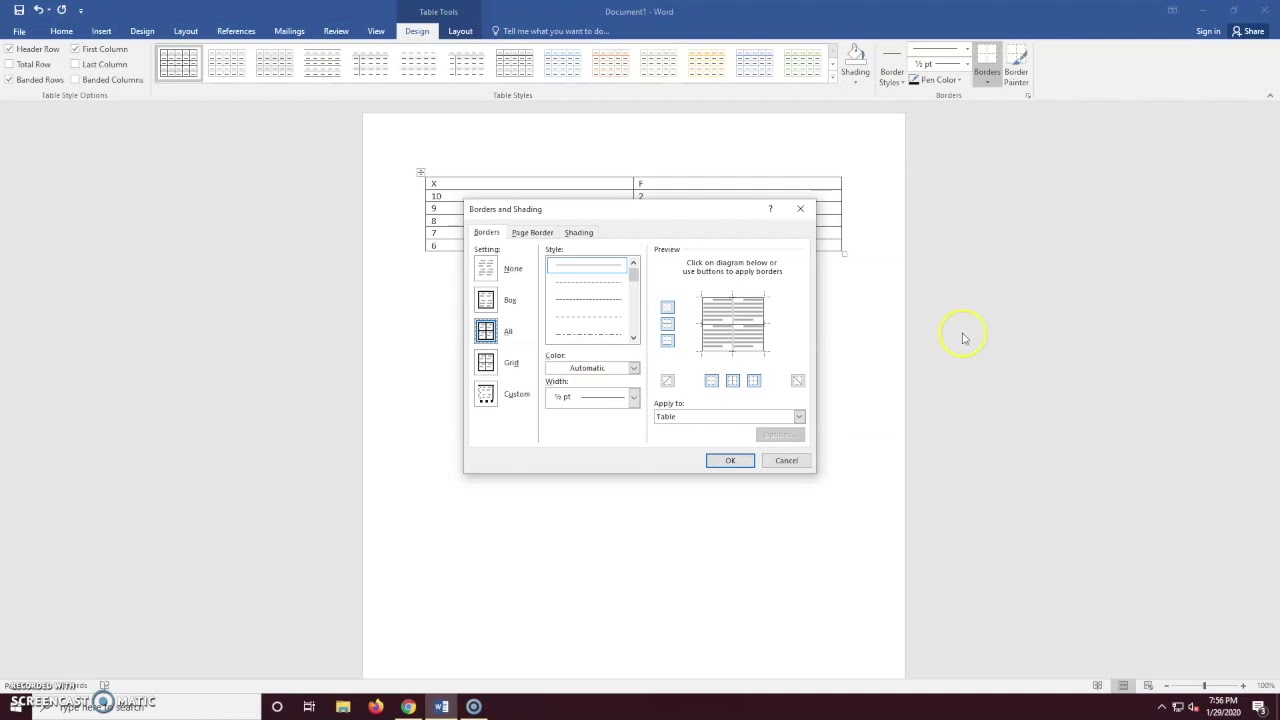The image size is (1280, 720).
Task: Expand the border Color dropdown
Action: point(633,368)
